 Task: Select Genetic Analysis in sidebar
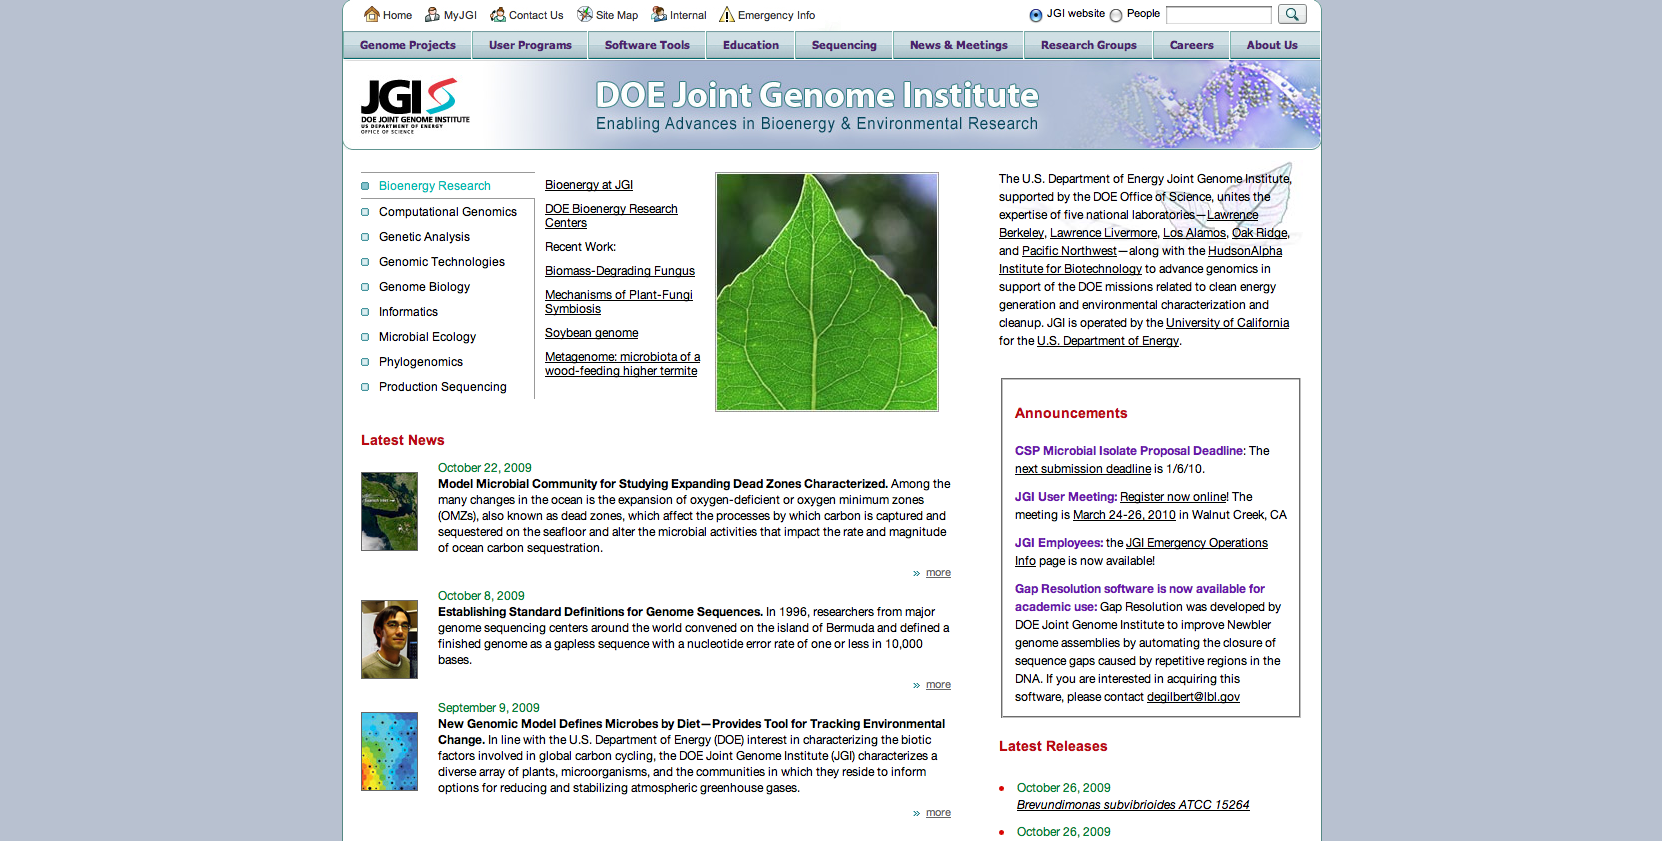point(424,237)
